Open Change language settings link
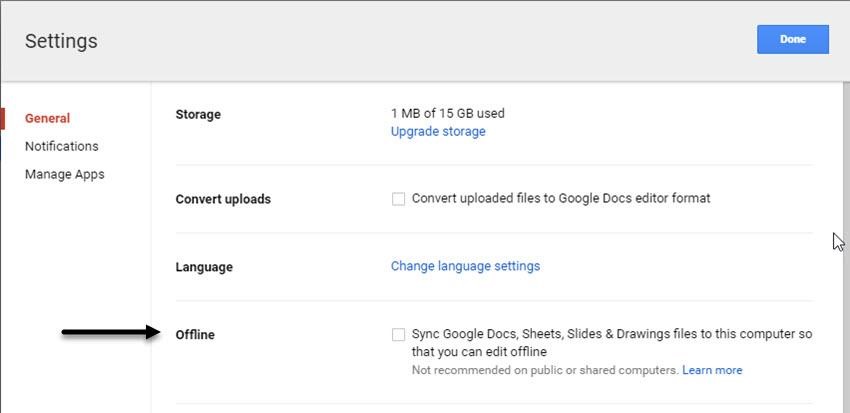Image resolution: width=850 pixels, height=413 pixels. 465,266
